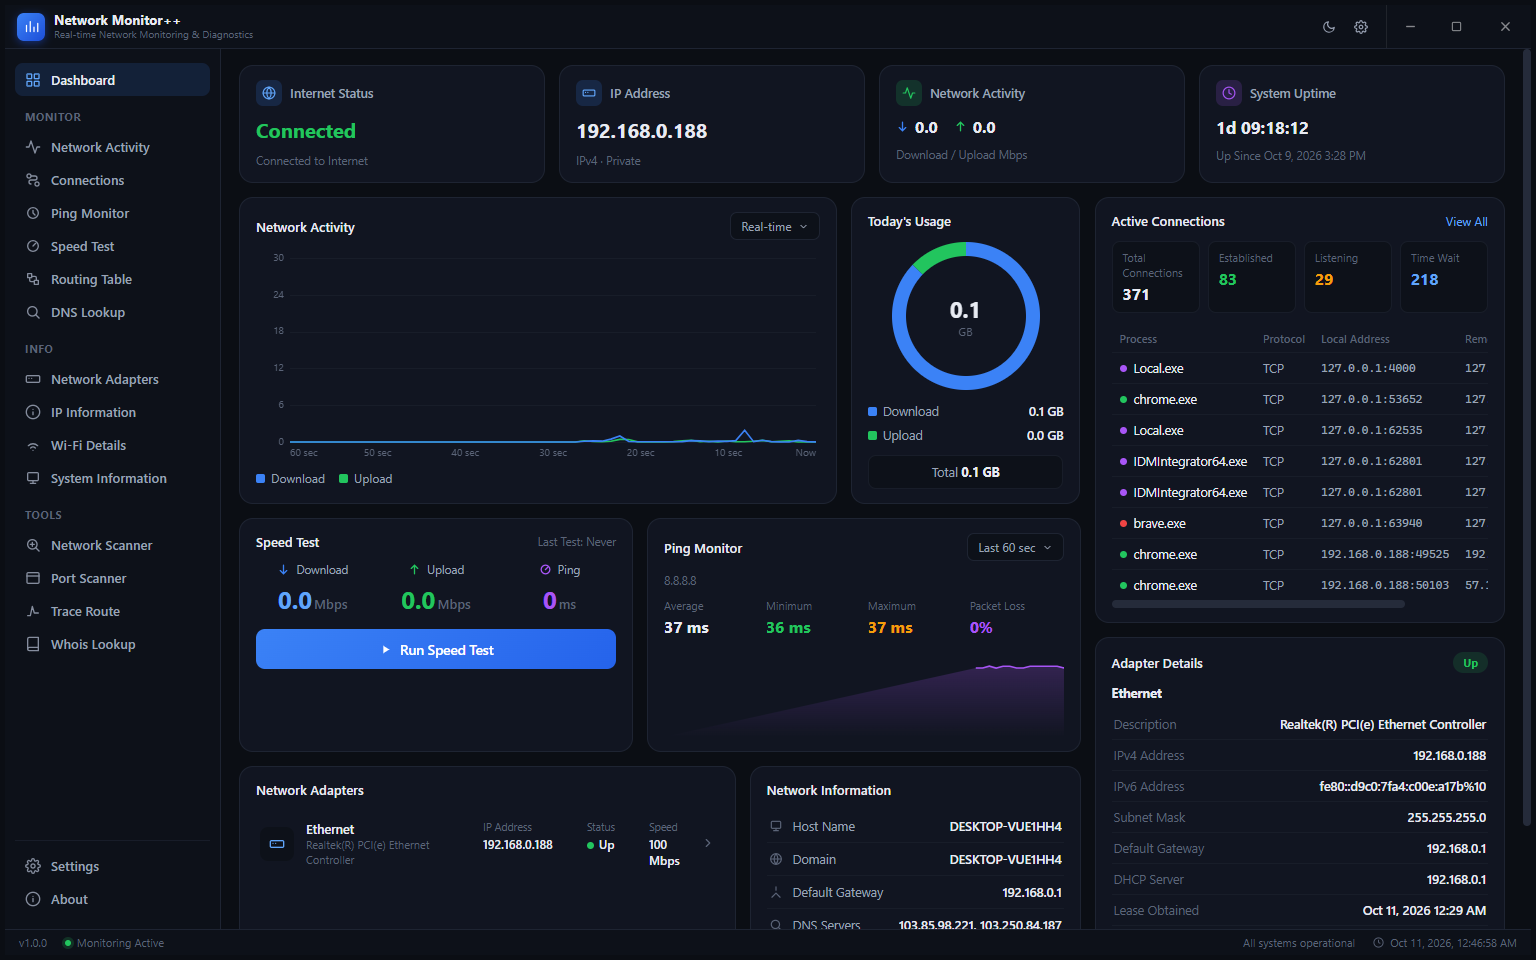Click the green Upload legend swatch under chart

pos(344,479)
